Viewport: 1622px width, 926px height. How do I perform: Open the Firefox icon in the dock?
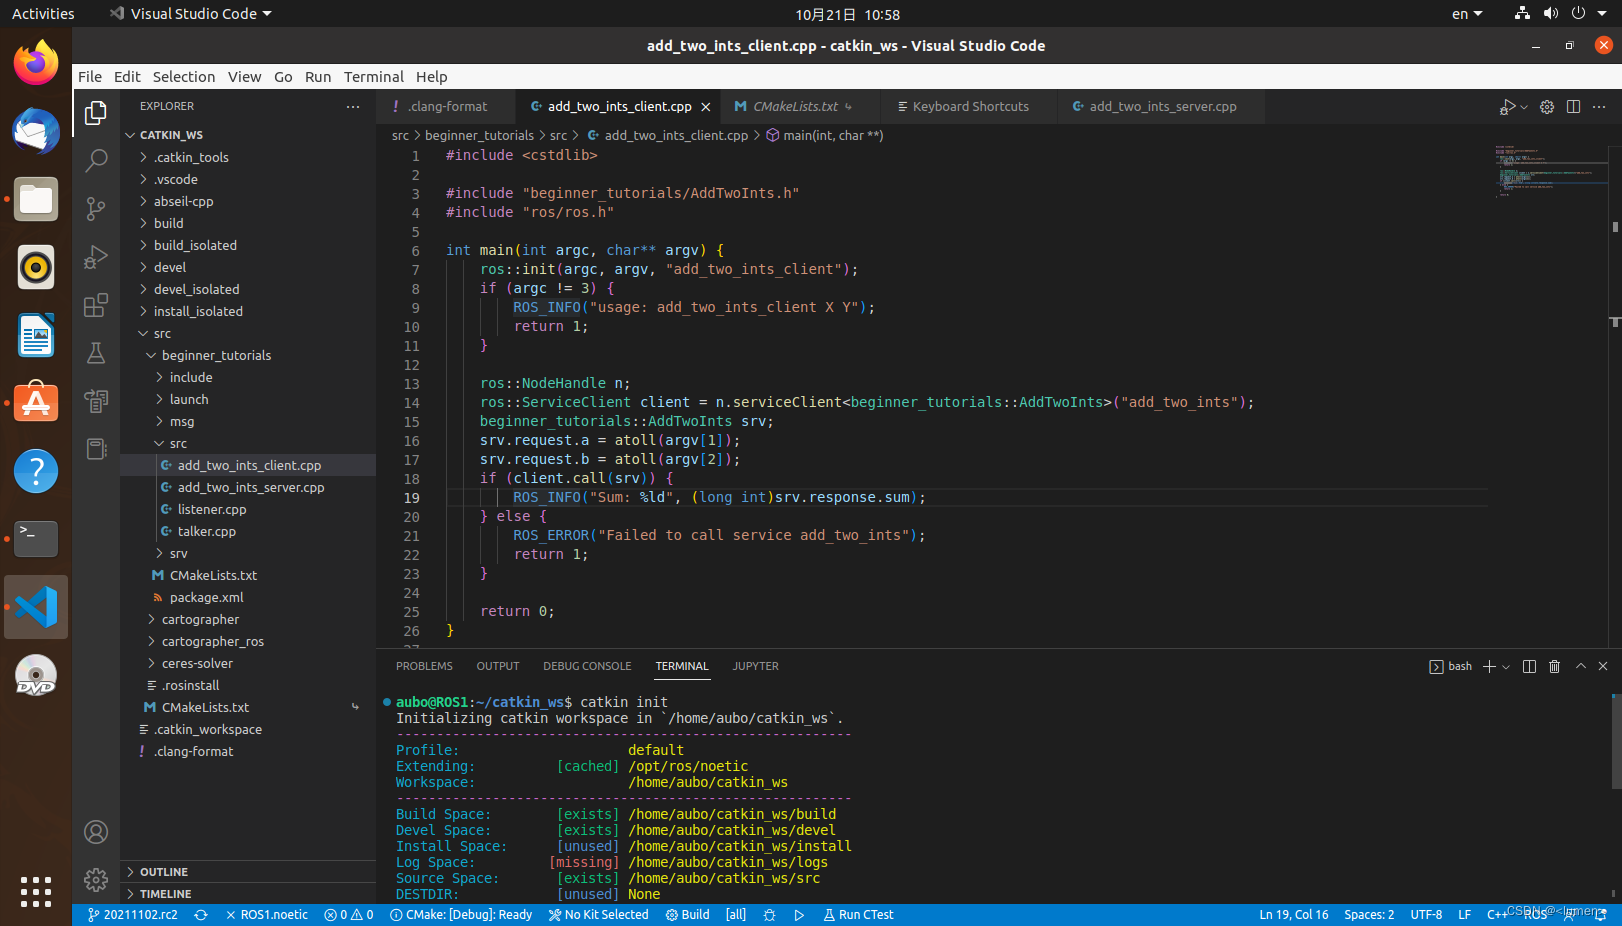point(35,62)
